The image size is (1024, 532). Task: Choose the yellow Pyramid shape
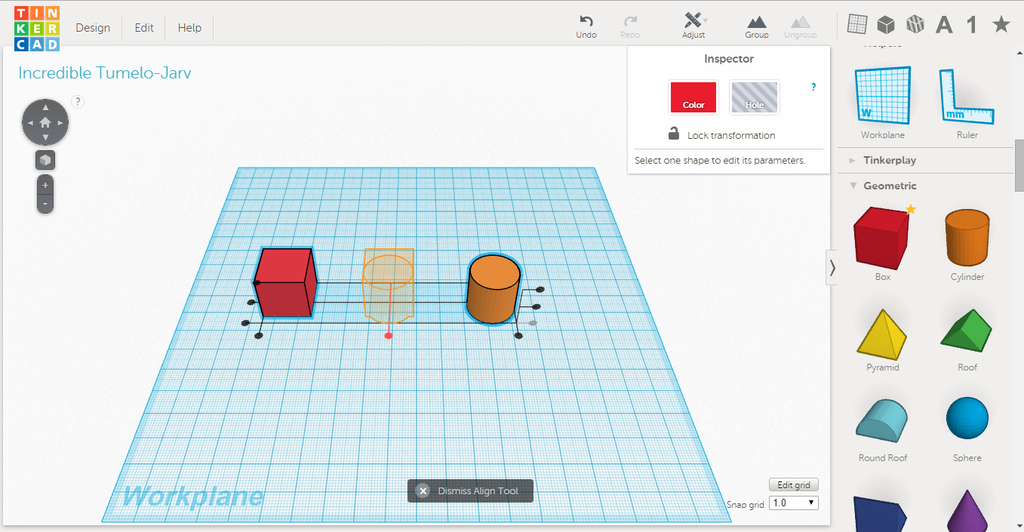pyautogui.click(x=882, y=339)
